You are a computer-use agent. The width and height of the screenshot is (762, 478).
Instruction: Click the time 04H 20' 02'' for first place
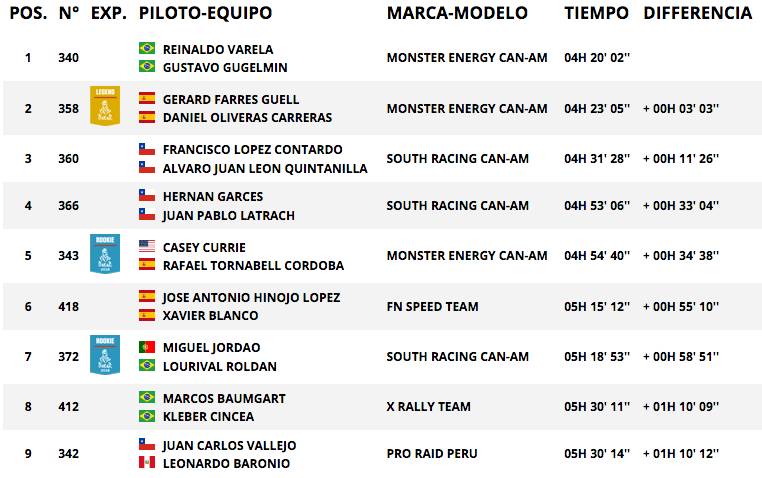(x=597, y=58)
